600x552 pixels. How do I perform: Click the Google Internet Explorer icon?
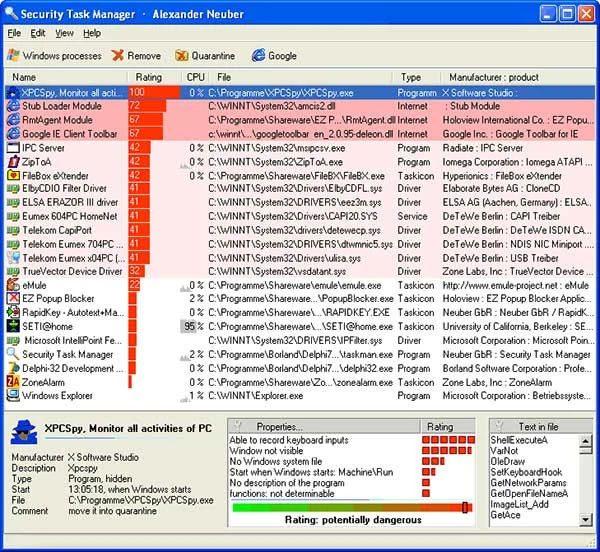point(258,55)
